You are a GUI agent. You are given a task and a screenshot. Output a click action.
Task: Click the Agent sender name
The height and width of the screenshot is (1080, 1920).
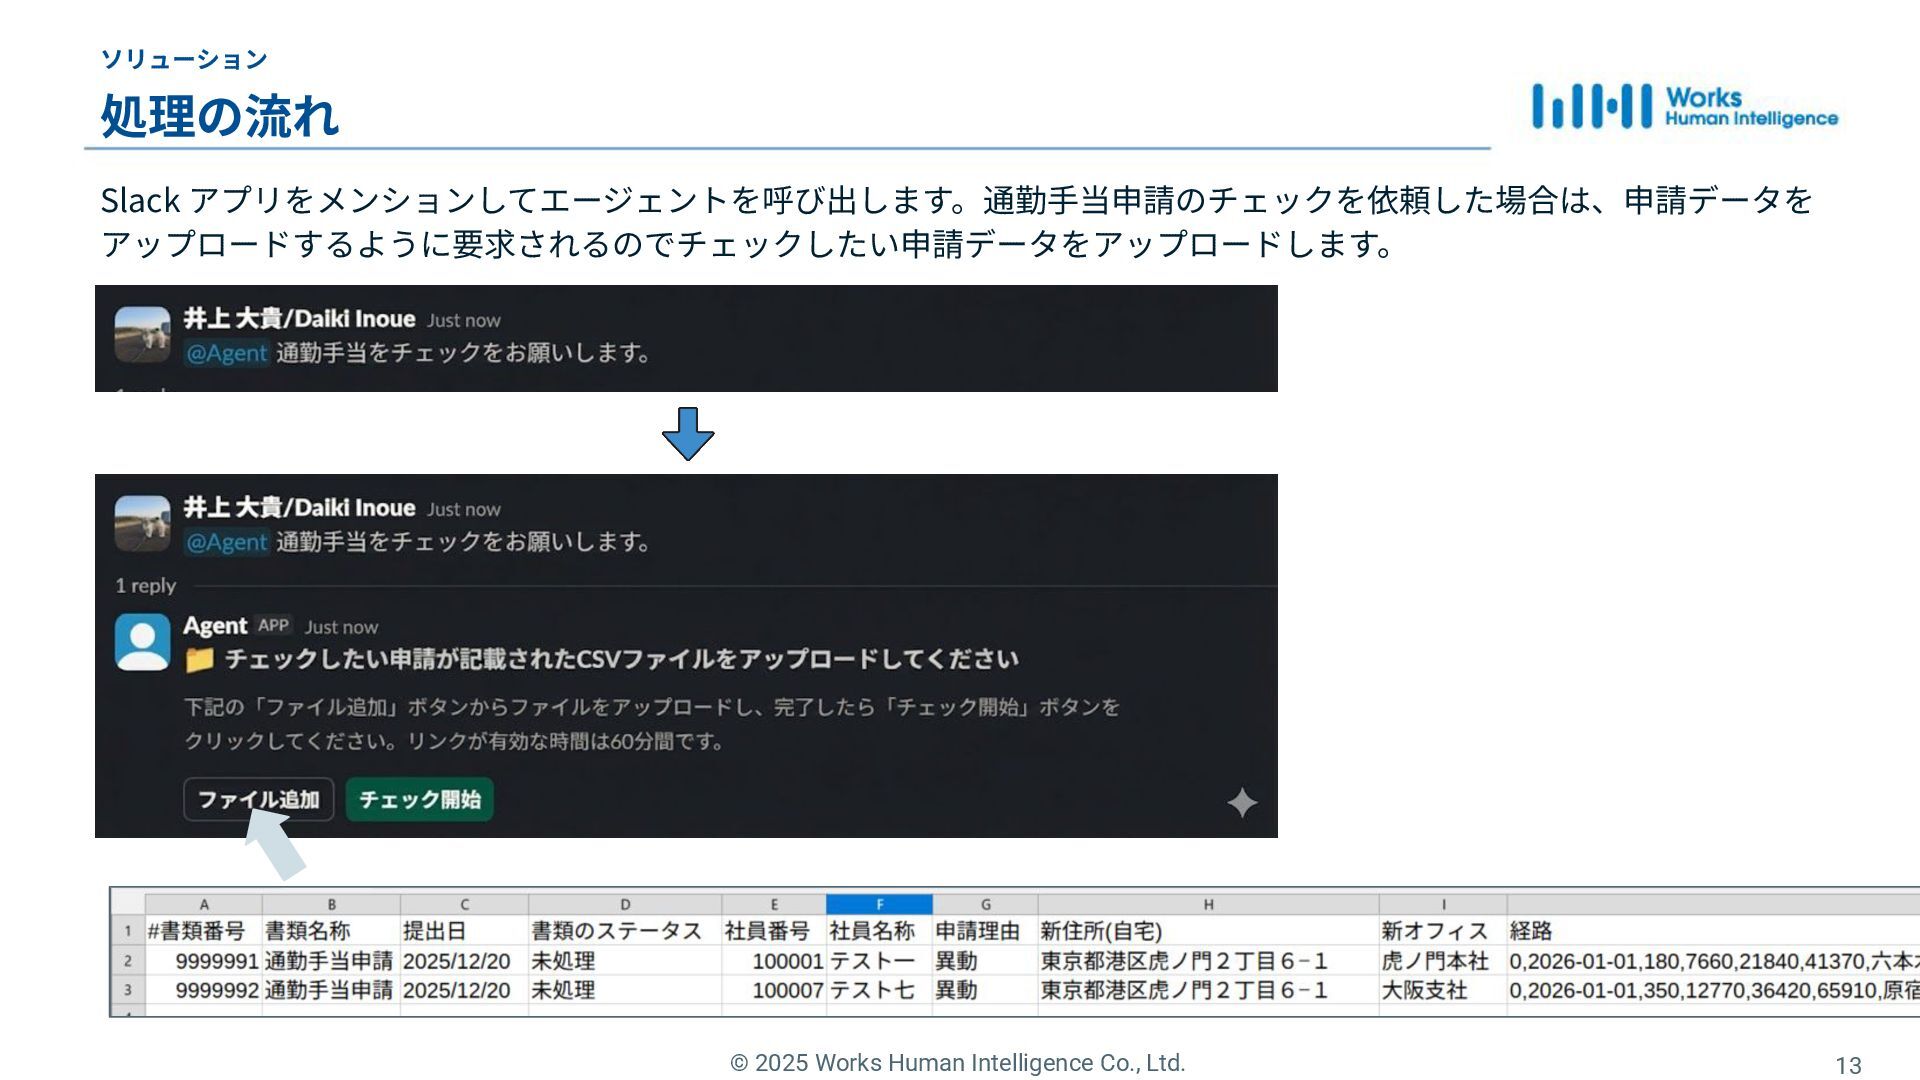(214, 626)
